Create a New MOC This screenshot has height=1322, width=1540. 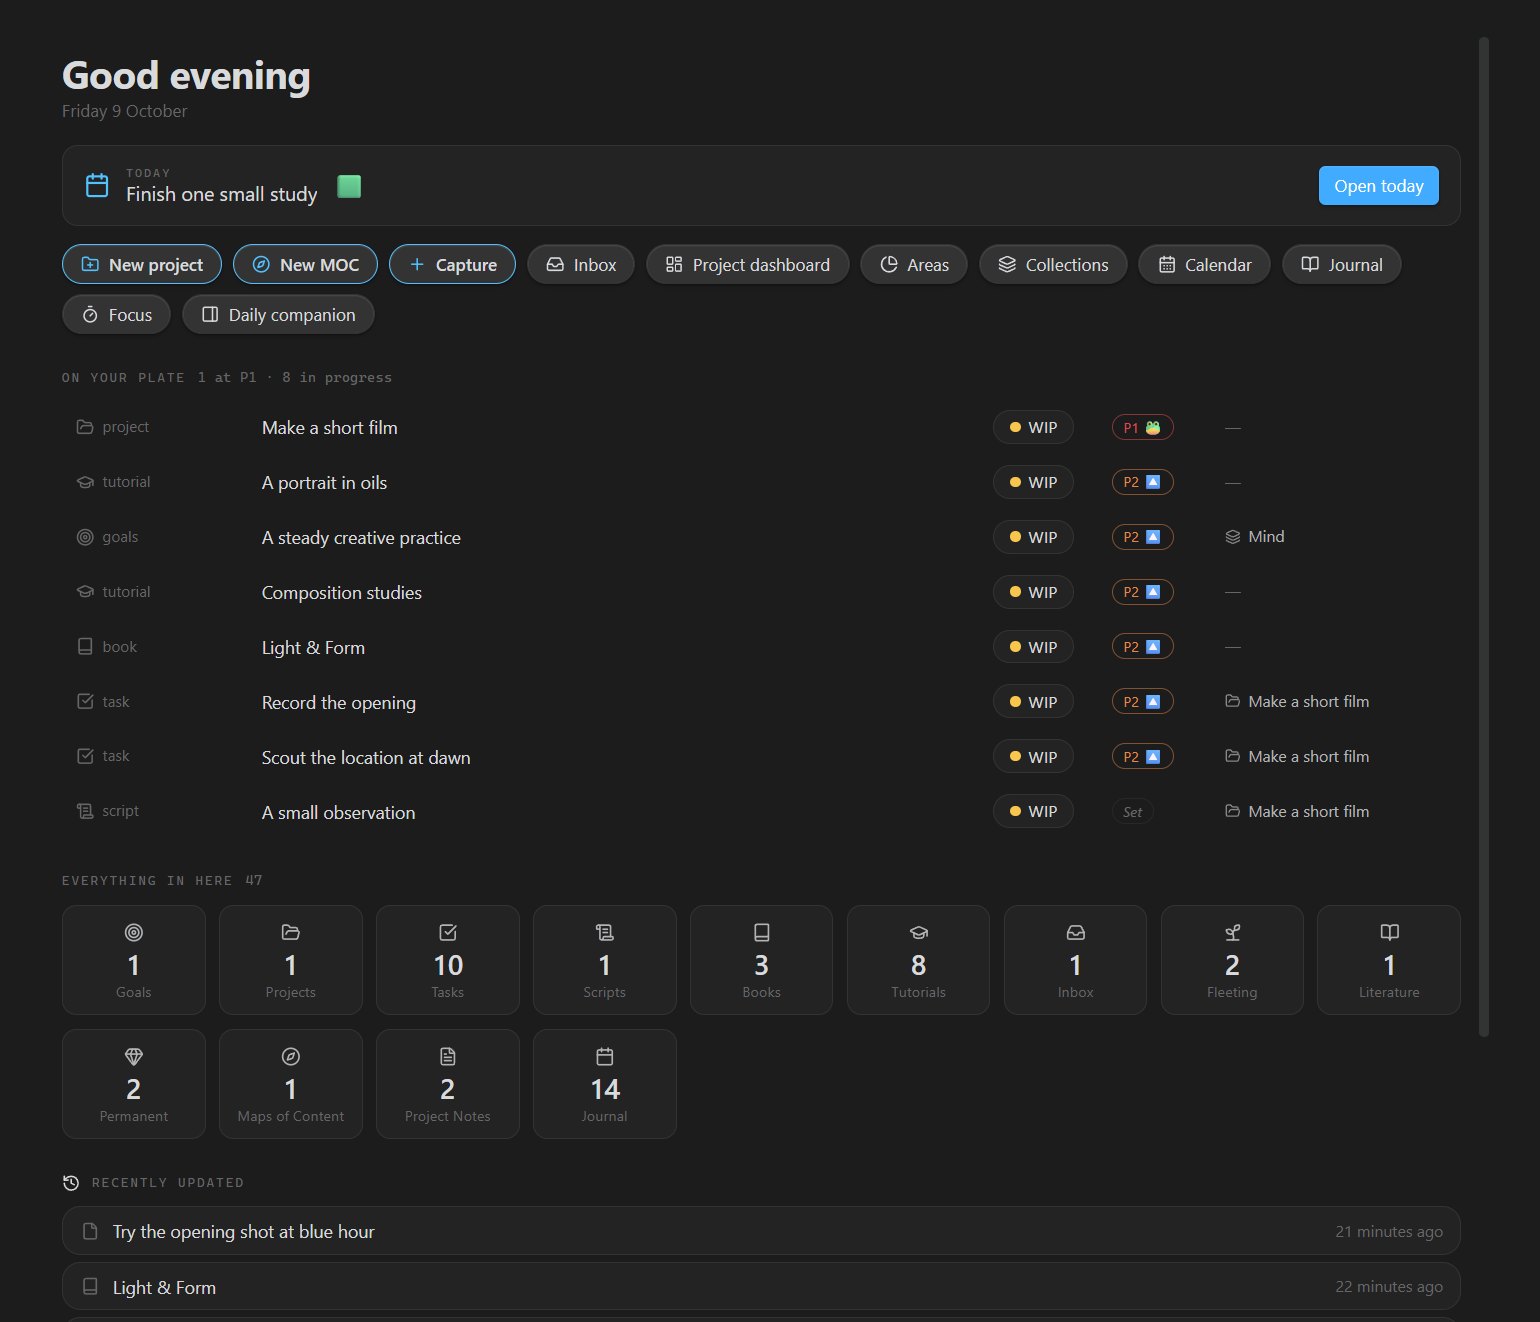pyautogui.click(x=305, y=265)
